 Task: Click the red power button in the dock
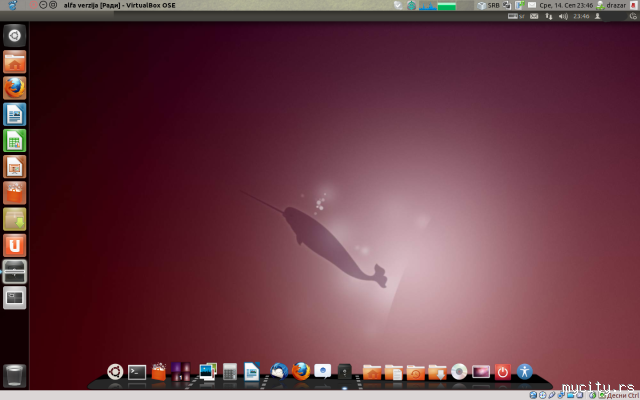coord(503,372)
